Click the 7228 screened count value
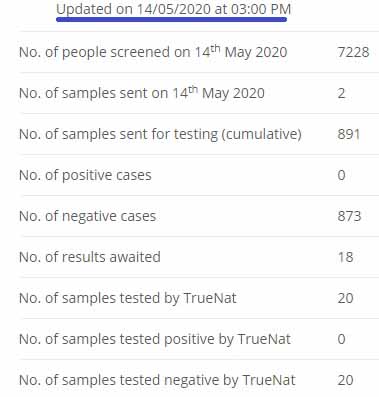Image resolution: width=379 pixels, height=397 pixels. click(353, 52)
